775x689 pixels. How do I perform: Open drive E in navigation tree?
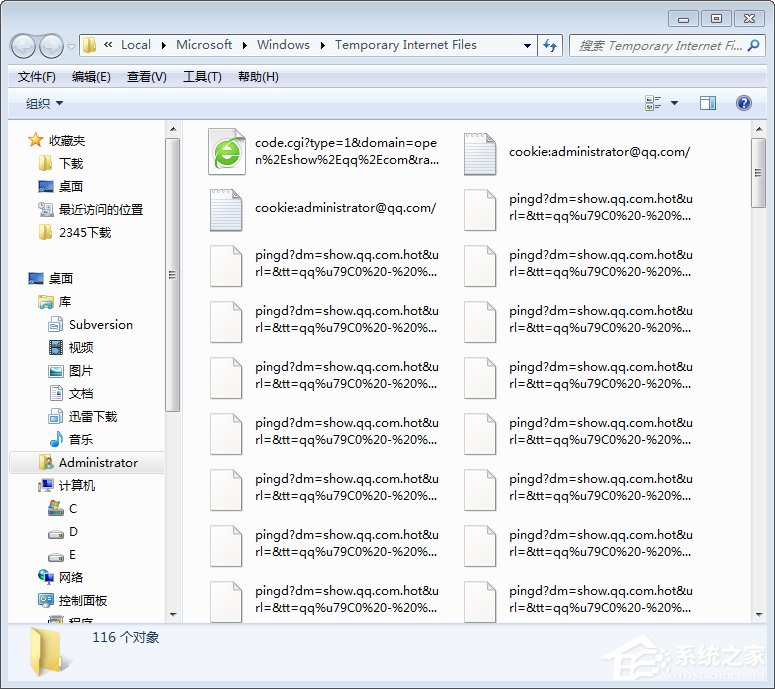62,555
